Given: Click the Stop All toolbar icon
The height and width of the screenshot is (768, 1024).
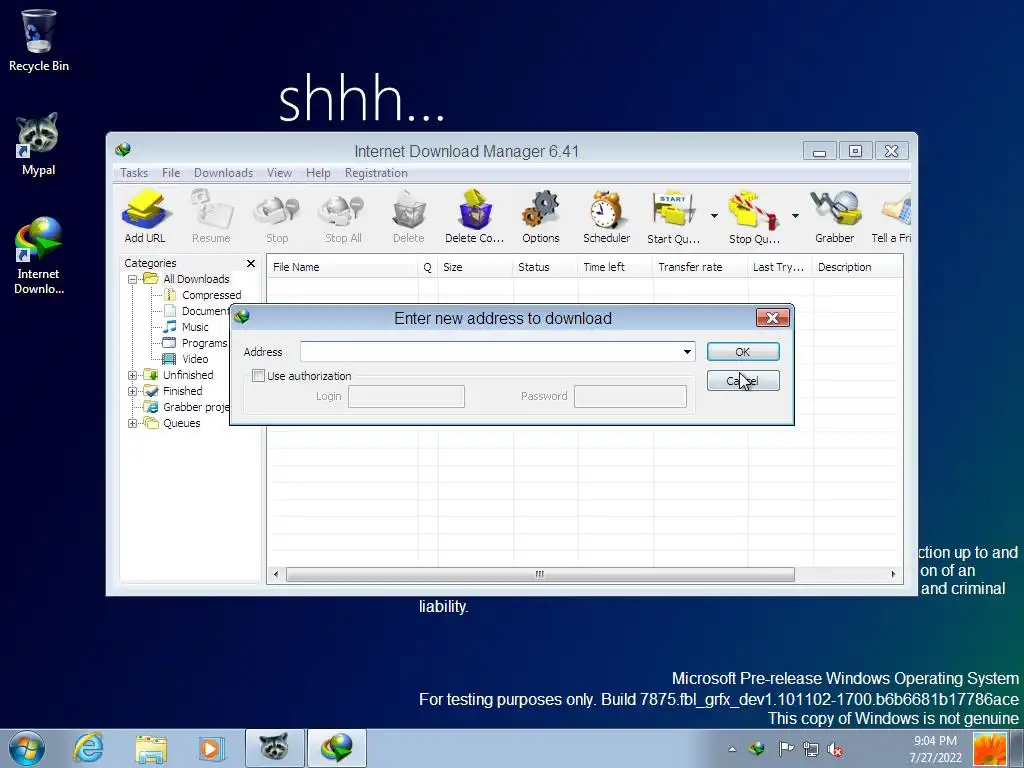Looking at the screenshot, I should (x=343, y=216).
